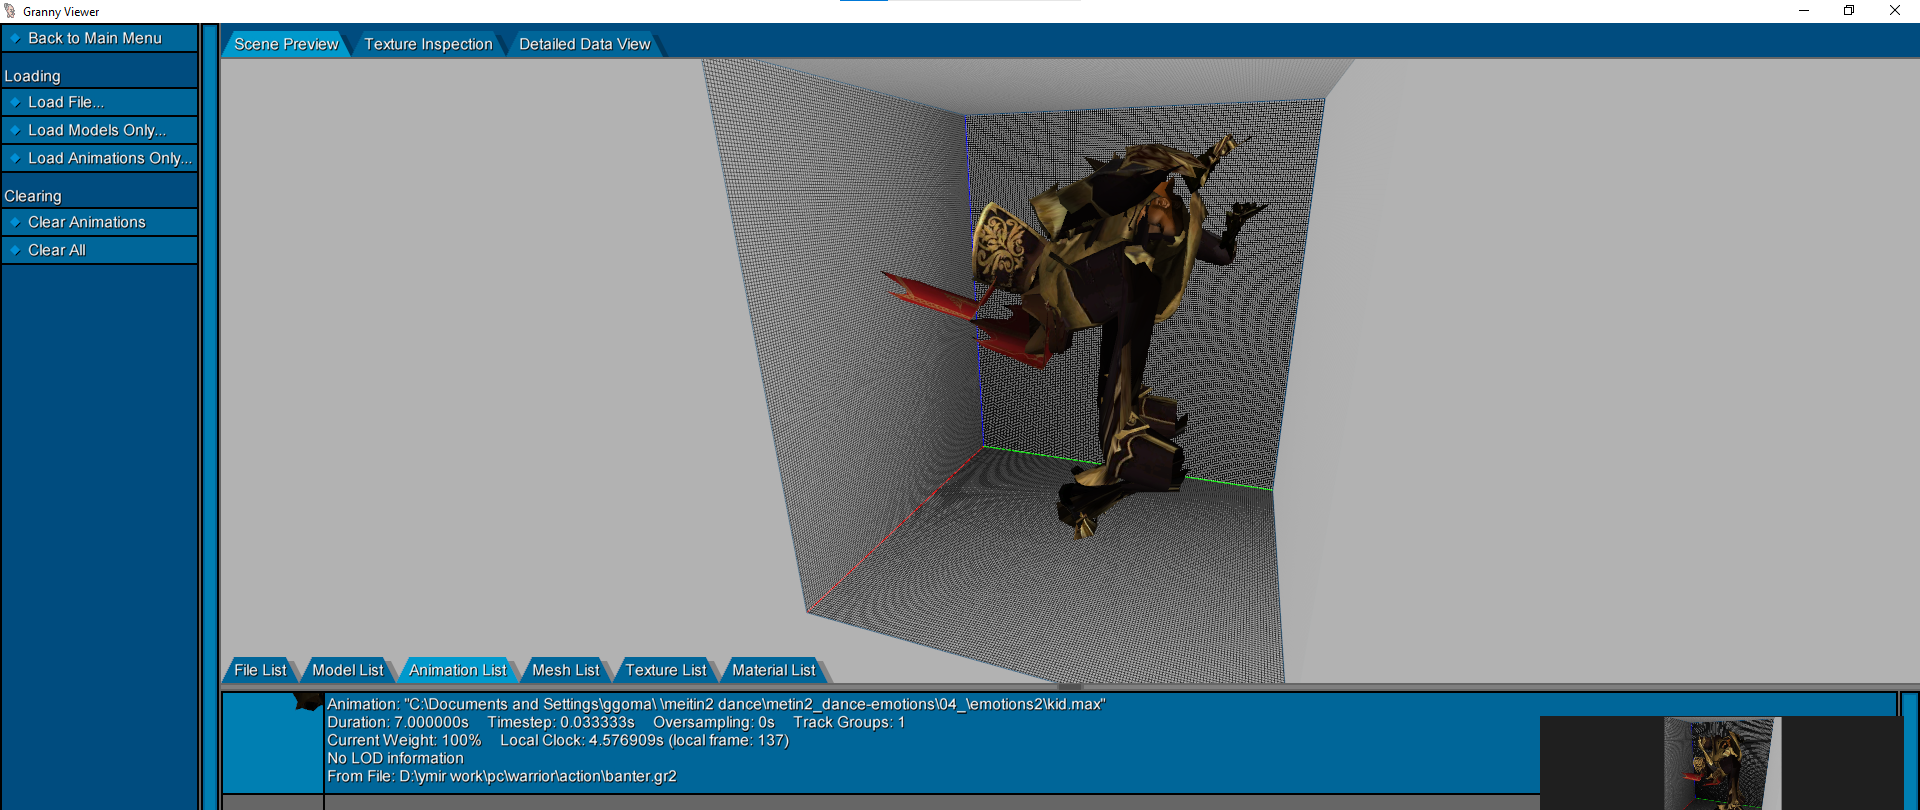This screenshot has height=810, width=1920.
Task: Open the Texture List tab
Action: pyautogui.click(x=665, y=670)
